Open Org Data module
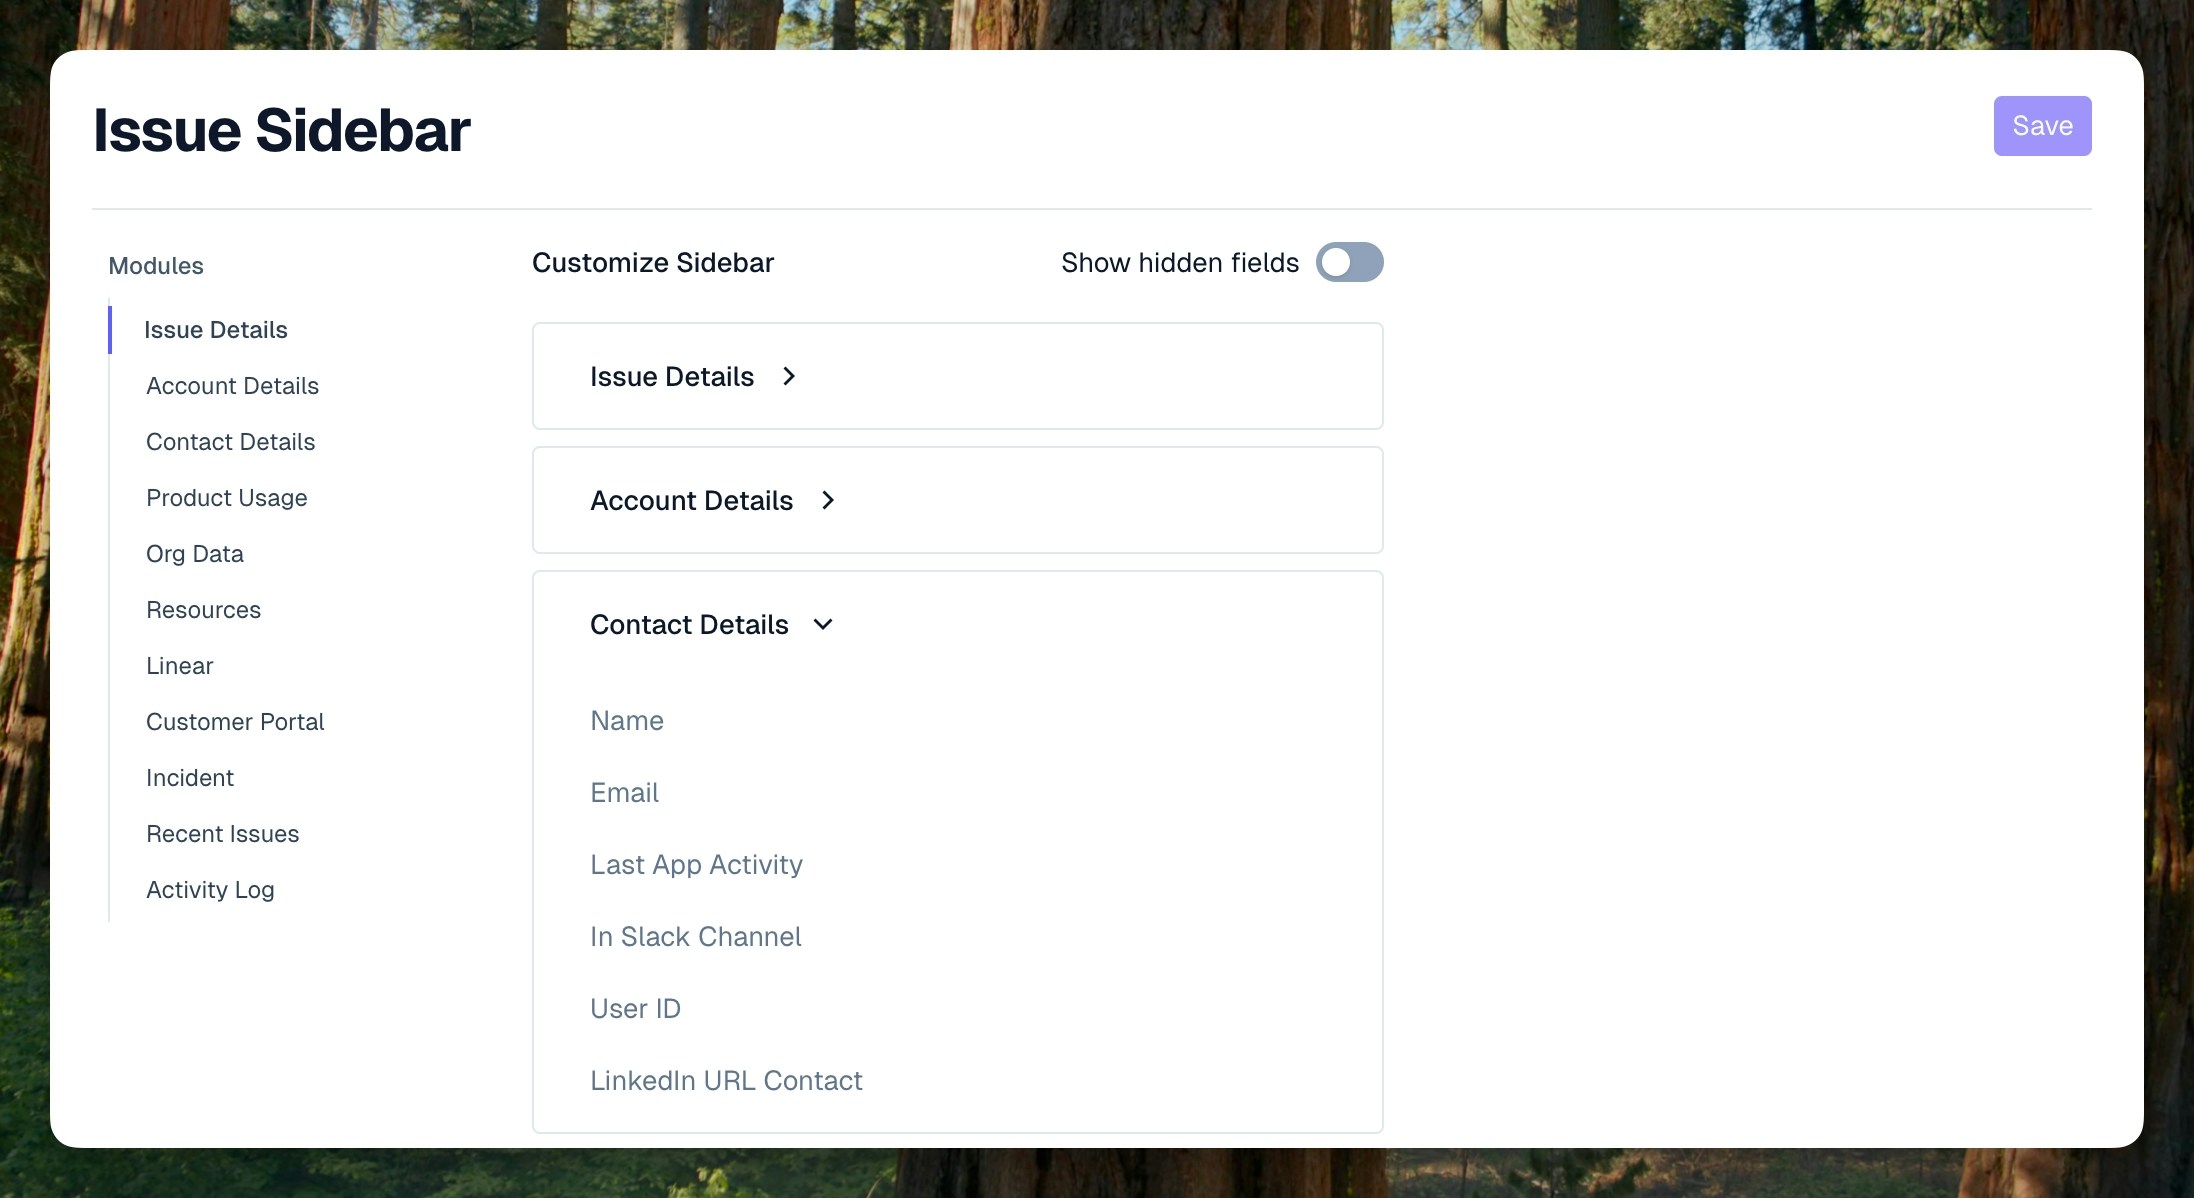The height and width of the screenshot is (1198, 2194). tap(194, 554)
